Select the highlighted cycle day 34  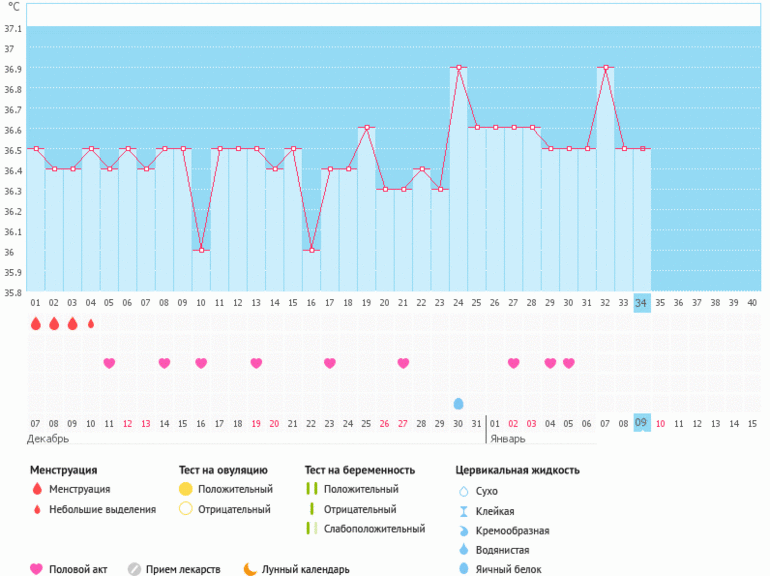pos(641,302)
